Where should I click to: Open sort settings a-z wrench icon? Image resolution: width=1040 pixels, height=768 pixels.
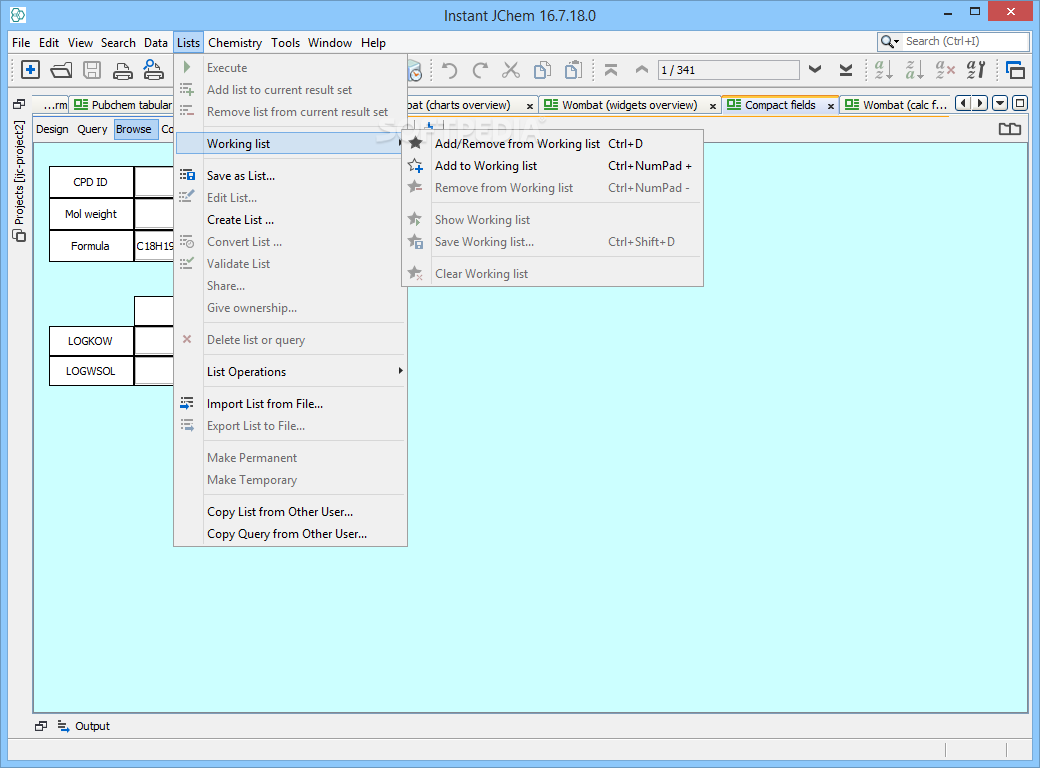point(976,70)
